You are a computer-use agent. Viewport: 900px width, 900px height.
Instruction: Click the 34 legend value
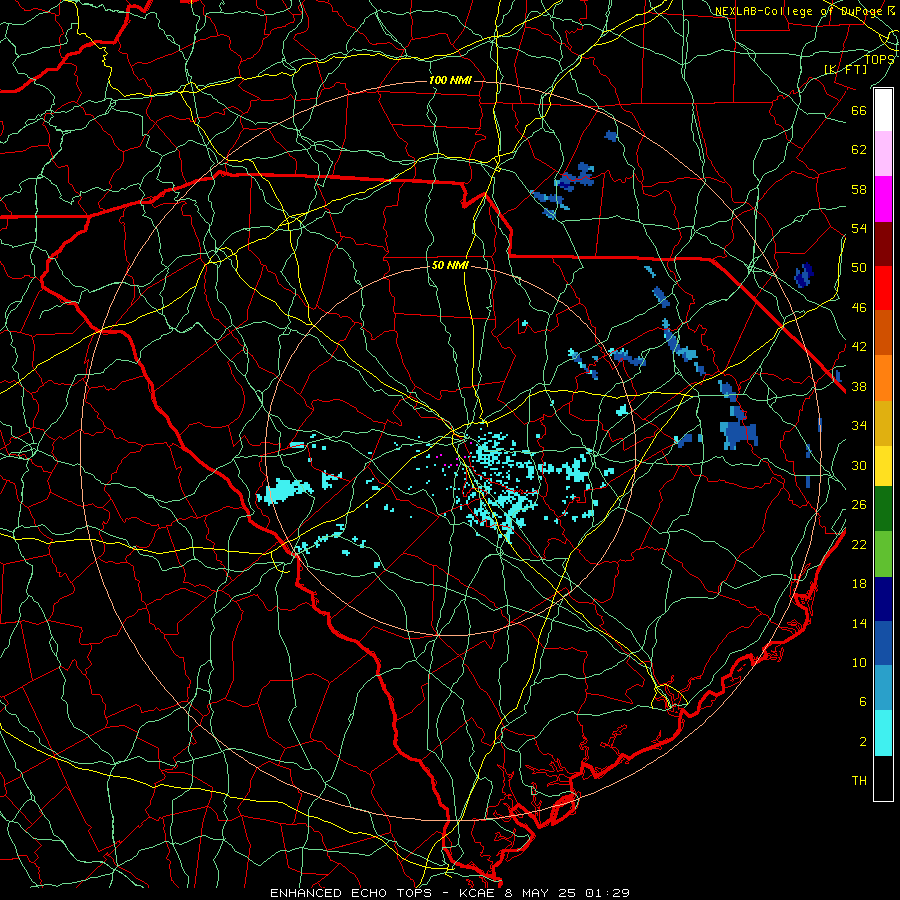(859, 426)
